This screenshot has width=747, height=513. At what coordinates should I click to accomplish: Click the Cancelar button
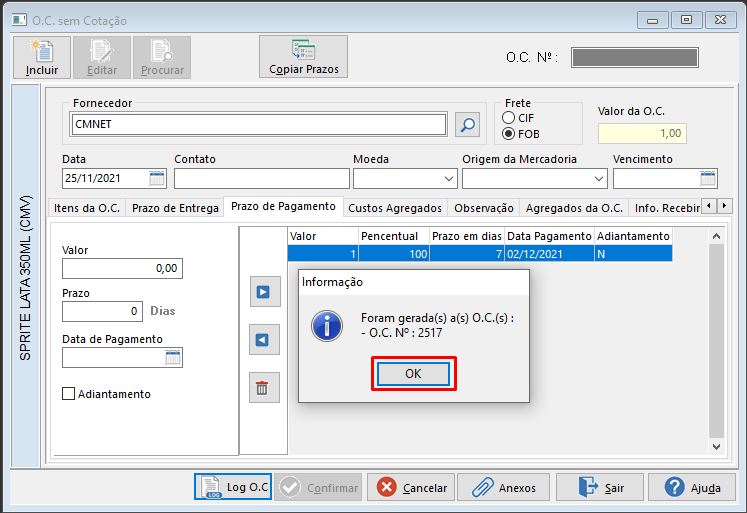(411, 487)
